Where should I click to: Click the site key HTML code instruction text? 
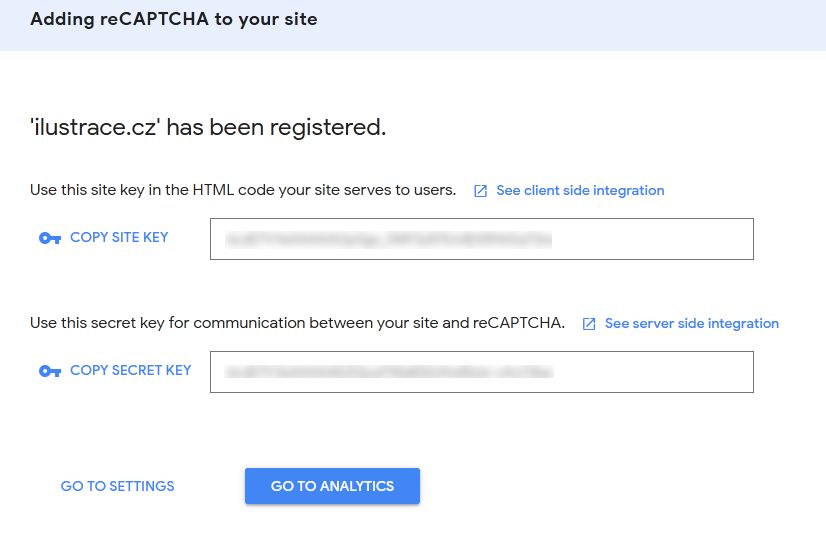coord(243,190)
